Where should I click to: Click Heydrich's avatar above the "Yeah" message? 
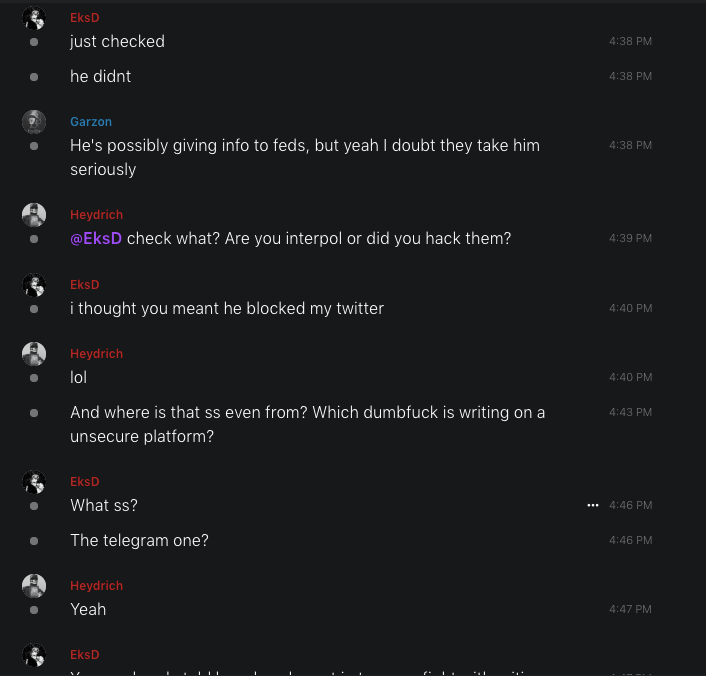click(34, 586)
